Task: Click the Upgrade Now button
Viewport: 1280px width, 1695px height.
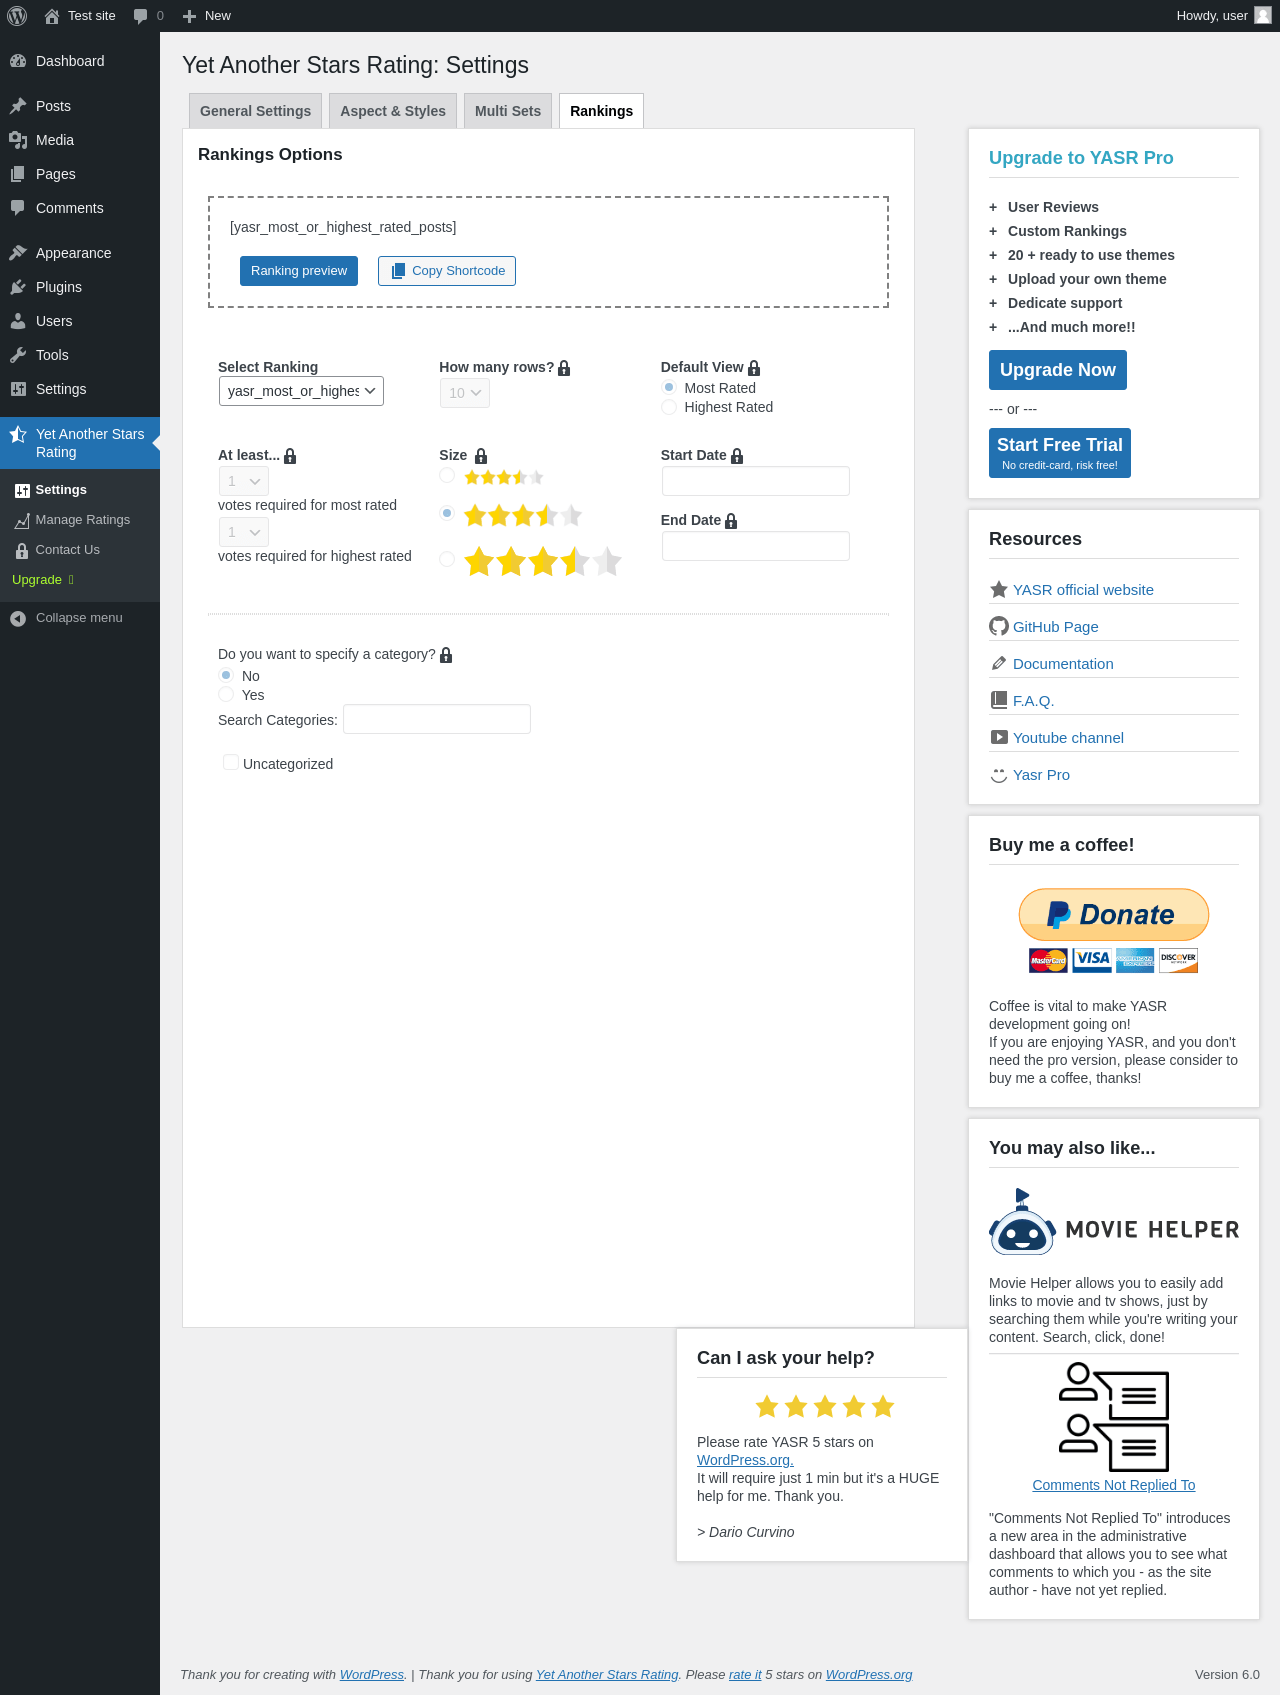Action: point(1058,370)
